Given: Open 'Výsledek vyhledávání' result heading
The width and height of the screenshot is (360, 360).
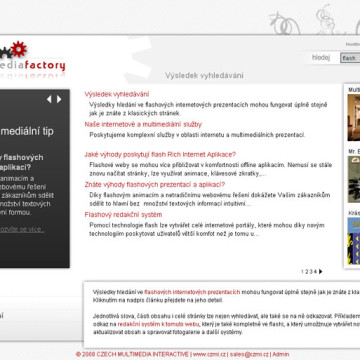Looking at the screenshot, I should (x=117, y=94).
